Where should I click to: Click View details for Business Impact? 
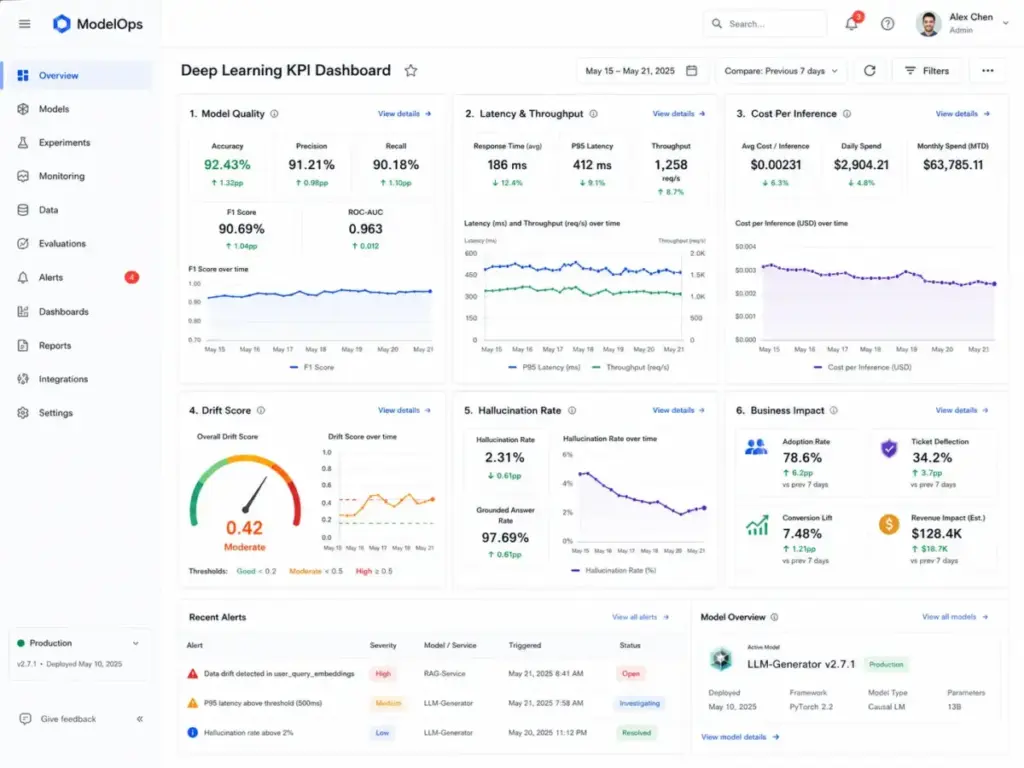pos(962,410)
